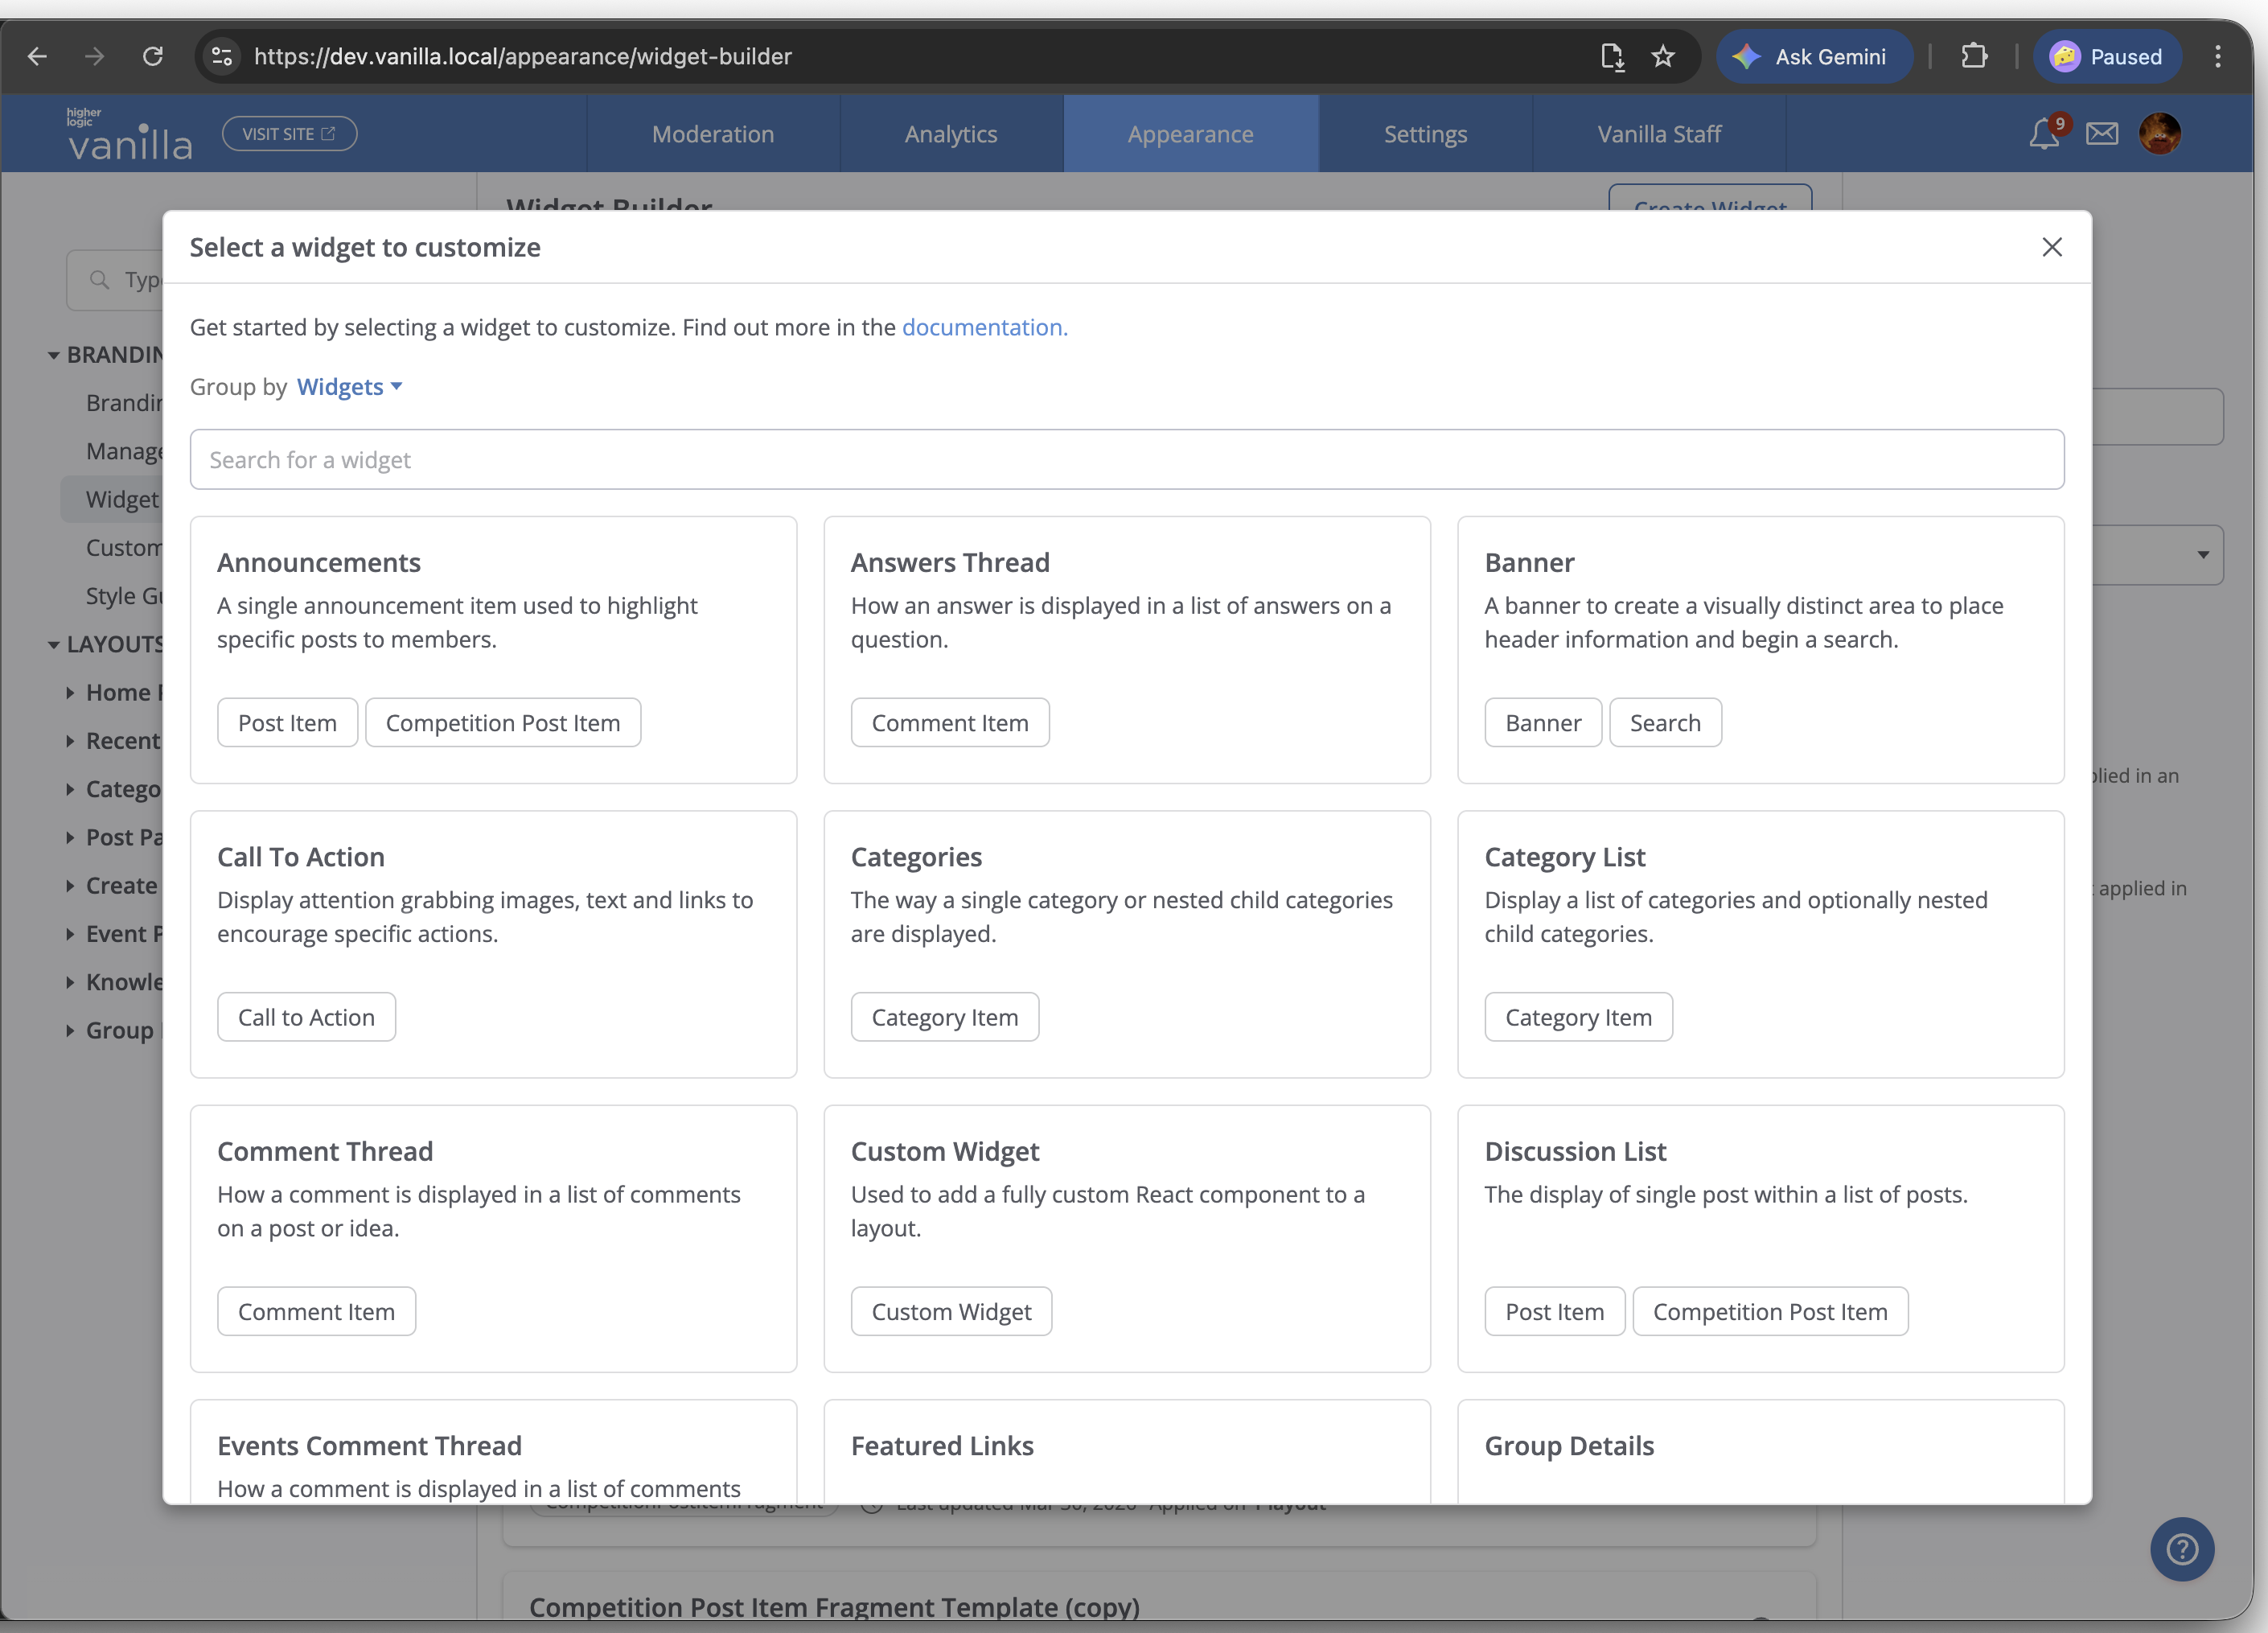Viewport: 2268px width, 1633px height.
Task: Click the browser address bar URL
Action: click(x=523, y=56)
